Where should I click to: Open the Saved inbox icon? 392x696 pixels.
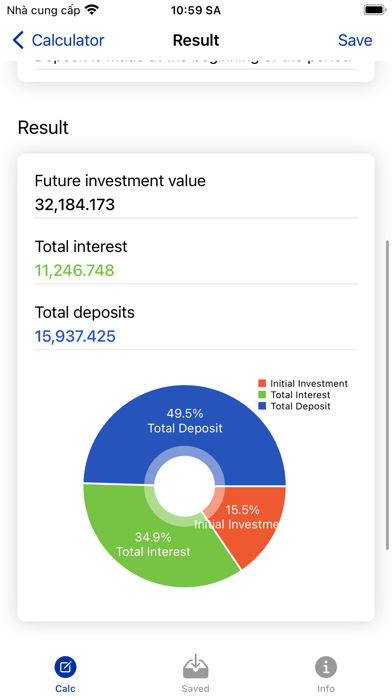[195, 666]
